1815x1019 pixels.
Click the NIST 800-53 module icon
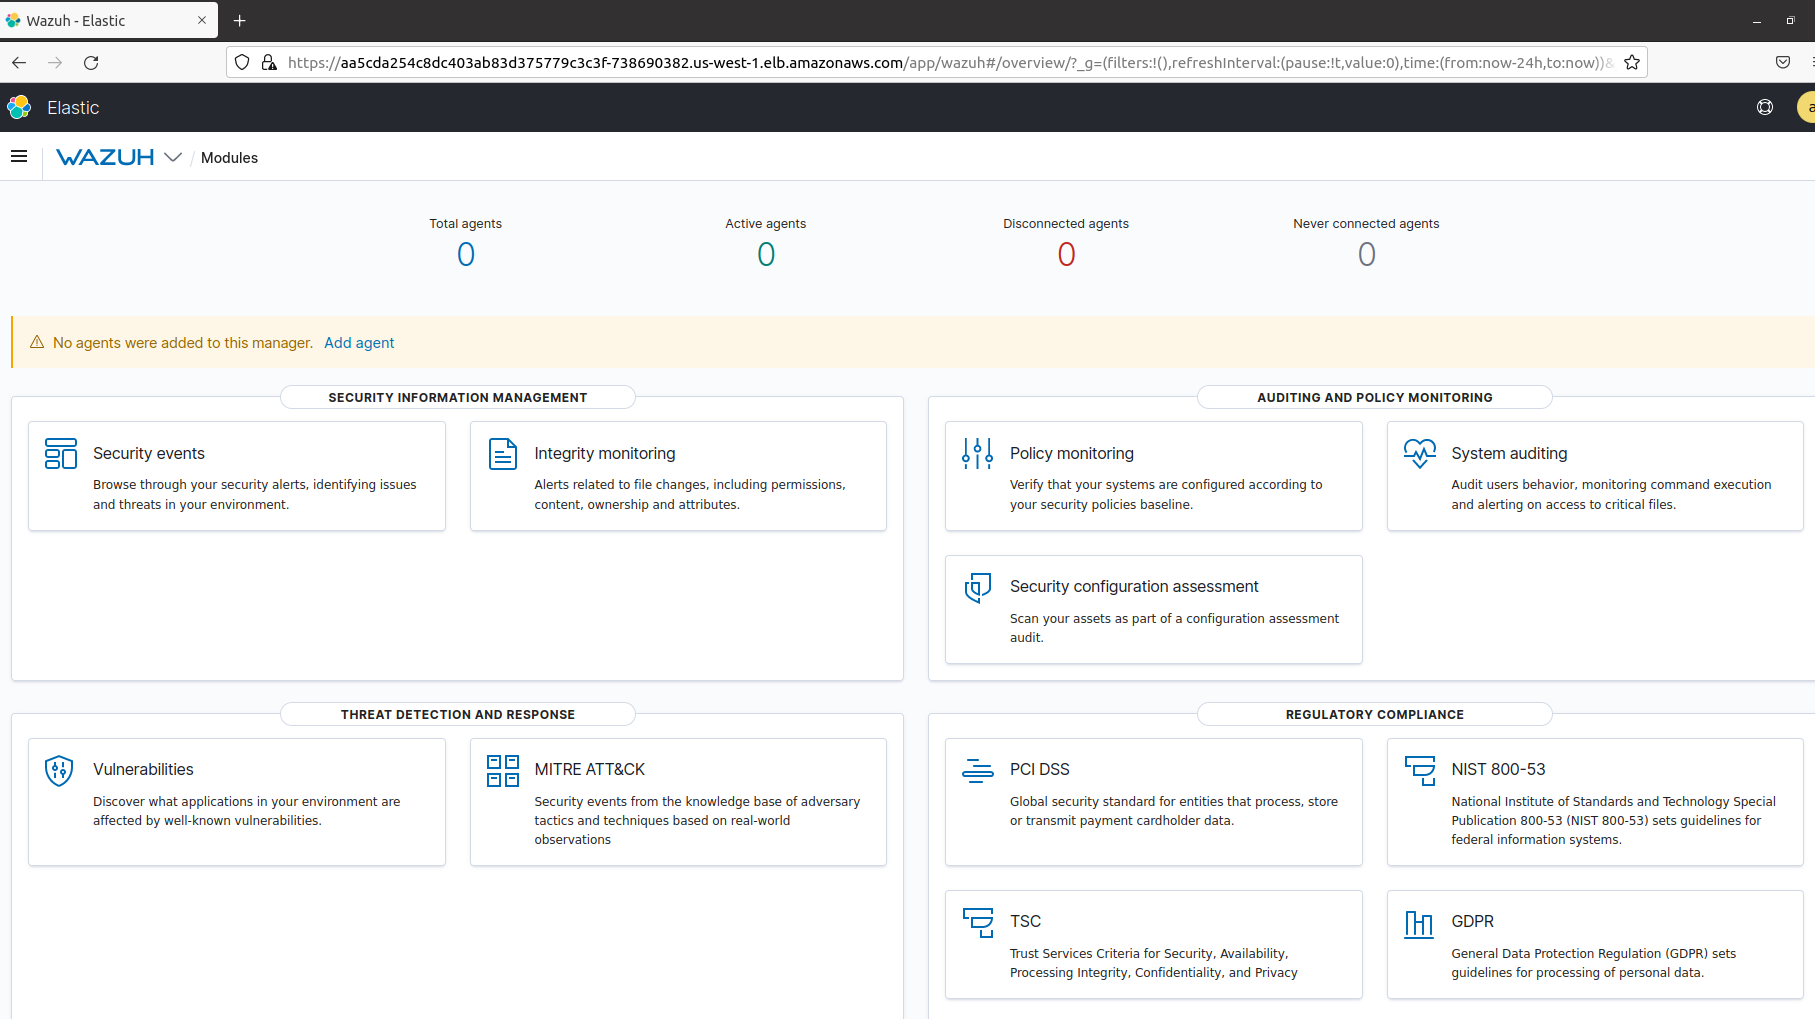pyautogui.click(x=1419, y=770)
